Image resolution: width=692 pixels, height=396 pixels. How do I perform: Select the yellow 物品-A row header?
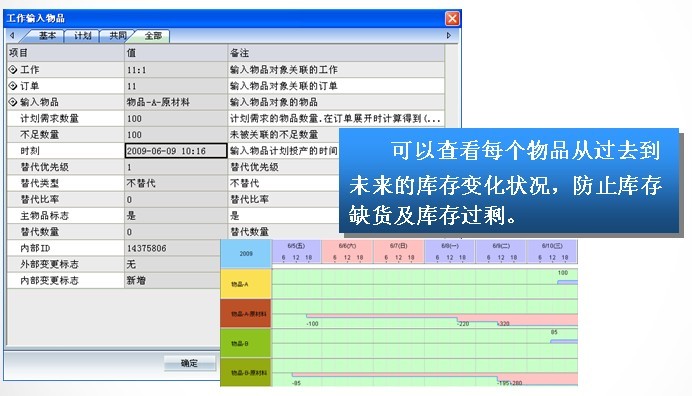[x=245, y=284]
